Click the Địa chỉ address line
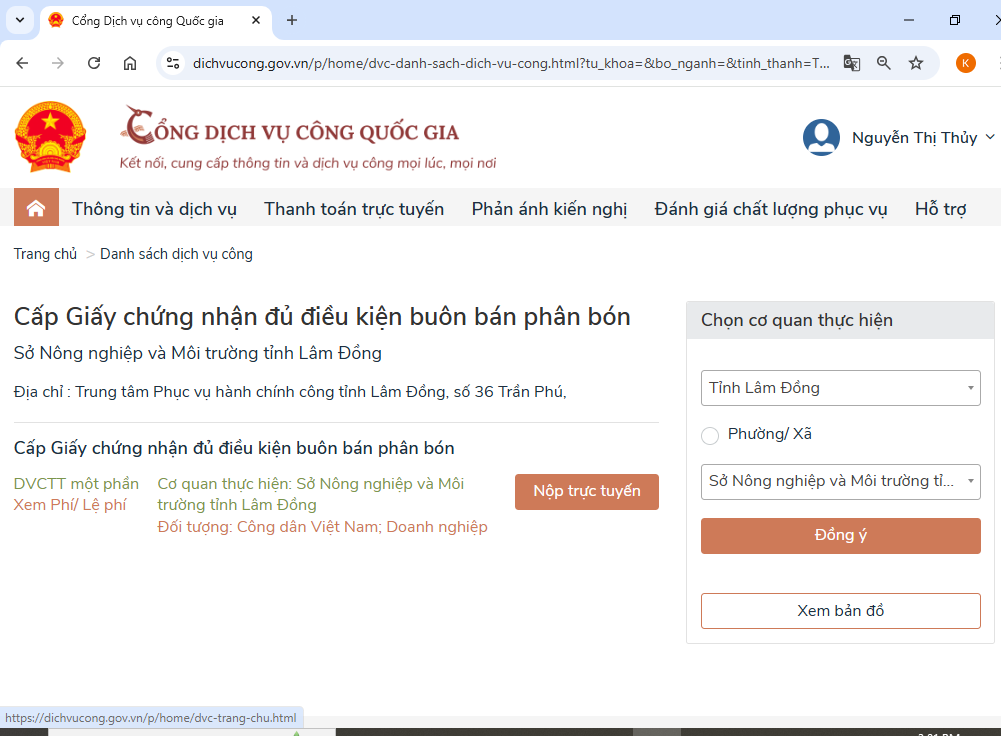The height and width of the screenshot is (736, 1001). [x=290, y=391]
